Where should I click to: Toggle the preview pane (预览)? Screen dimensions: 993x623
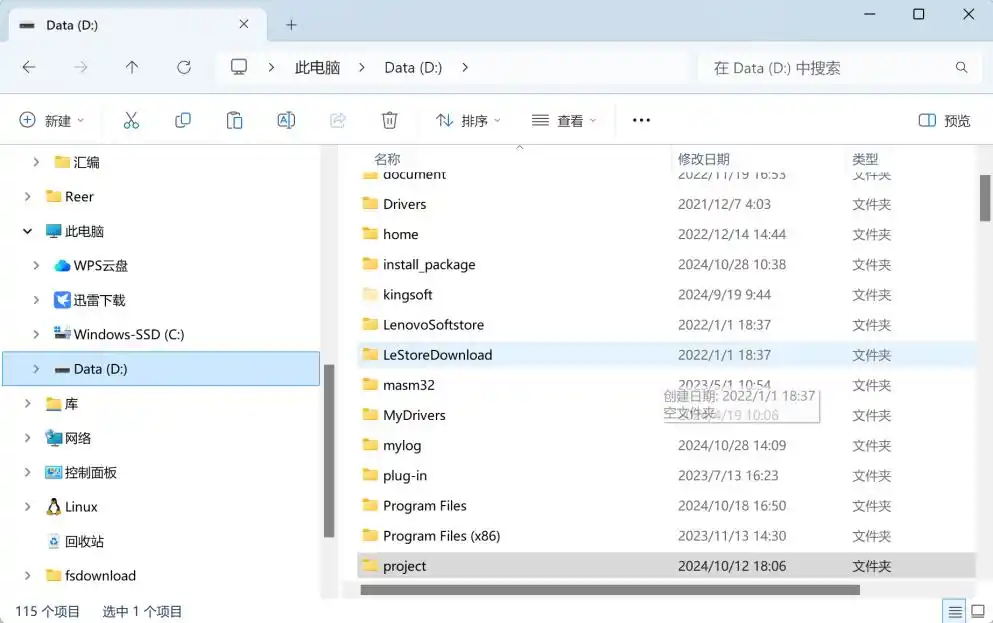tap(944, 120)
